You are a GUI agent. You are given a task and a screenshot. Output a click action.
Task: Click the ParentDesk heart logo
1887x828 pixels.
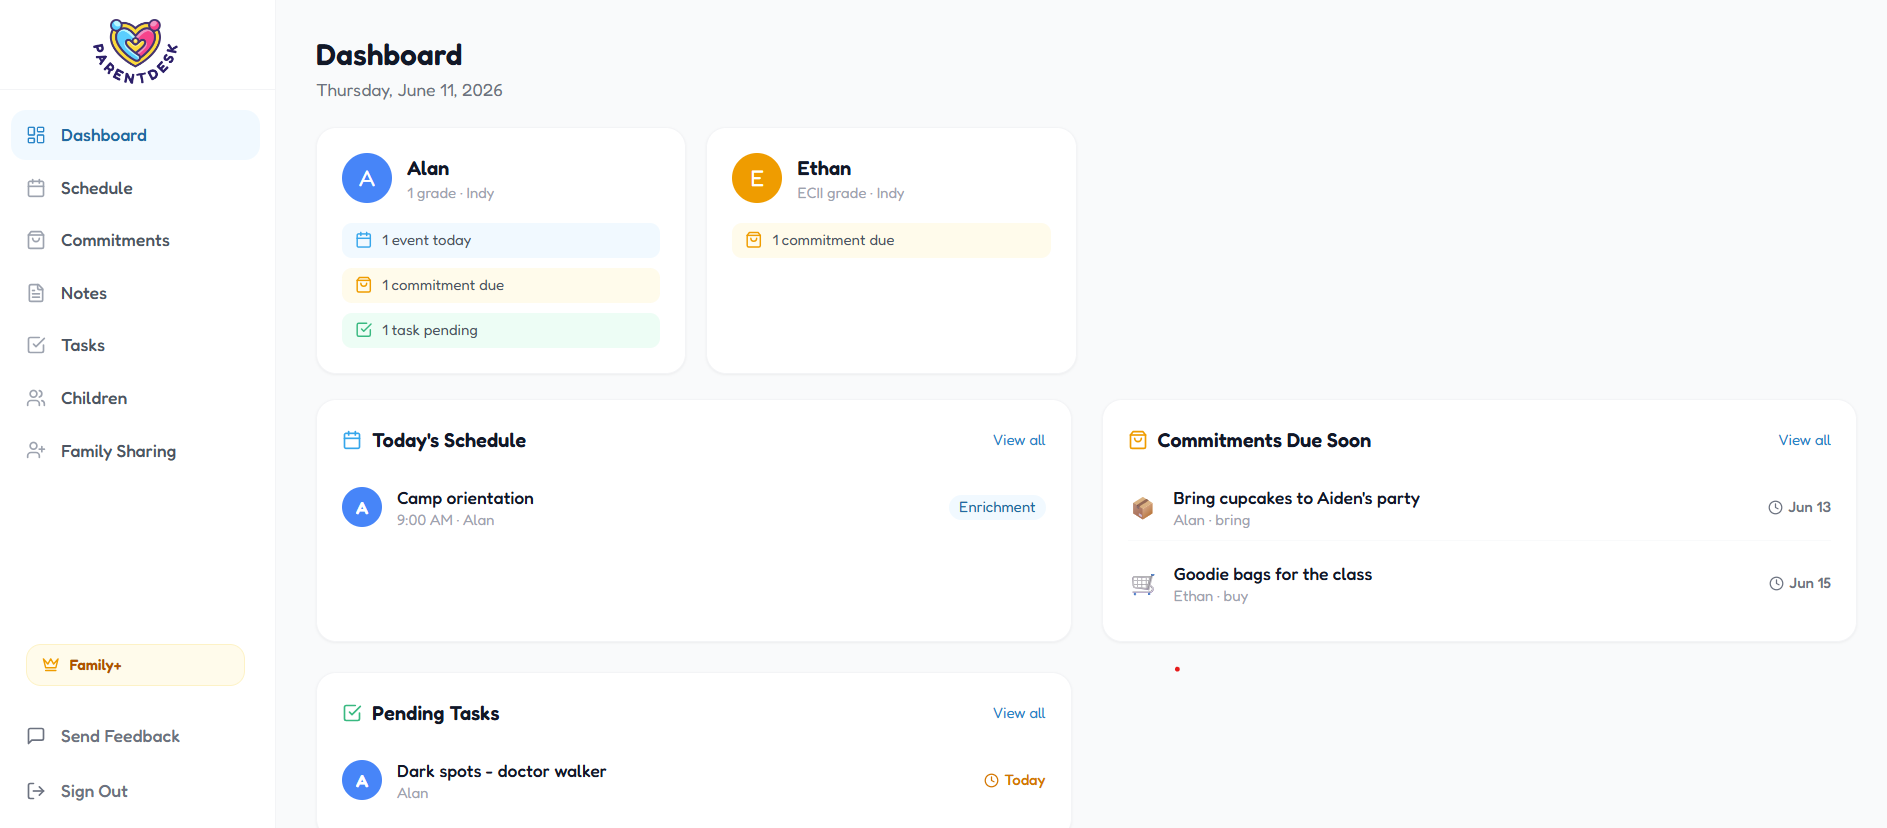[136, 51]
